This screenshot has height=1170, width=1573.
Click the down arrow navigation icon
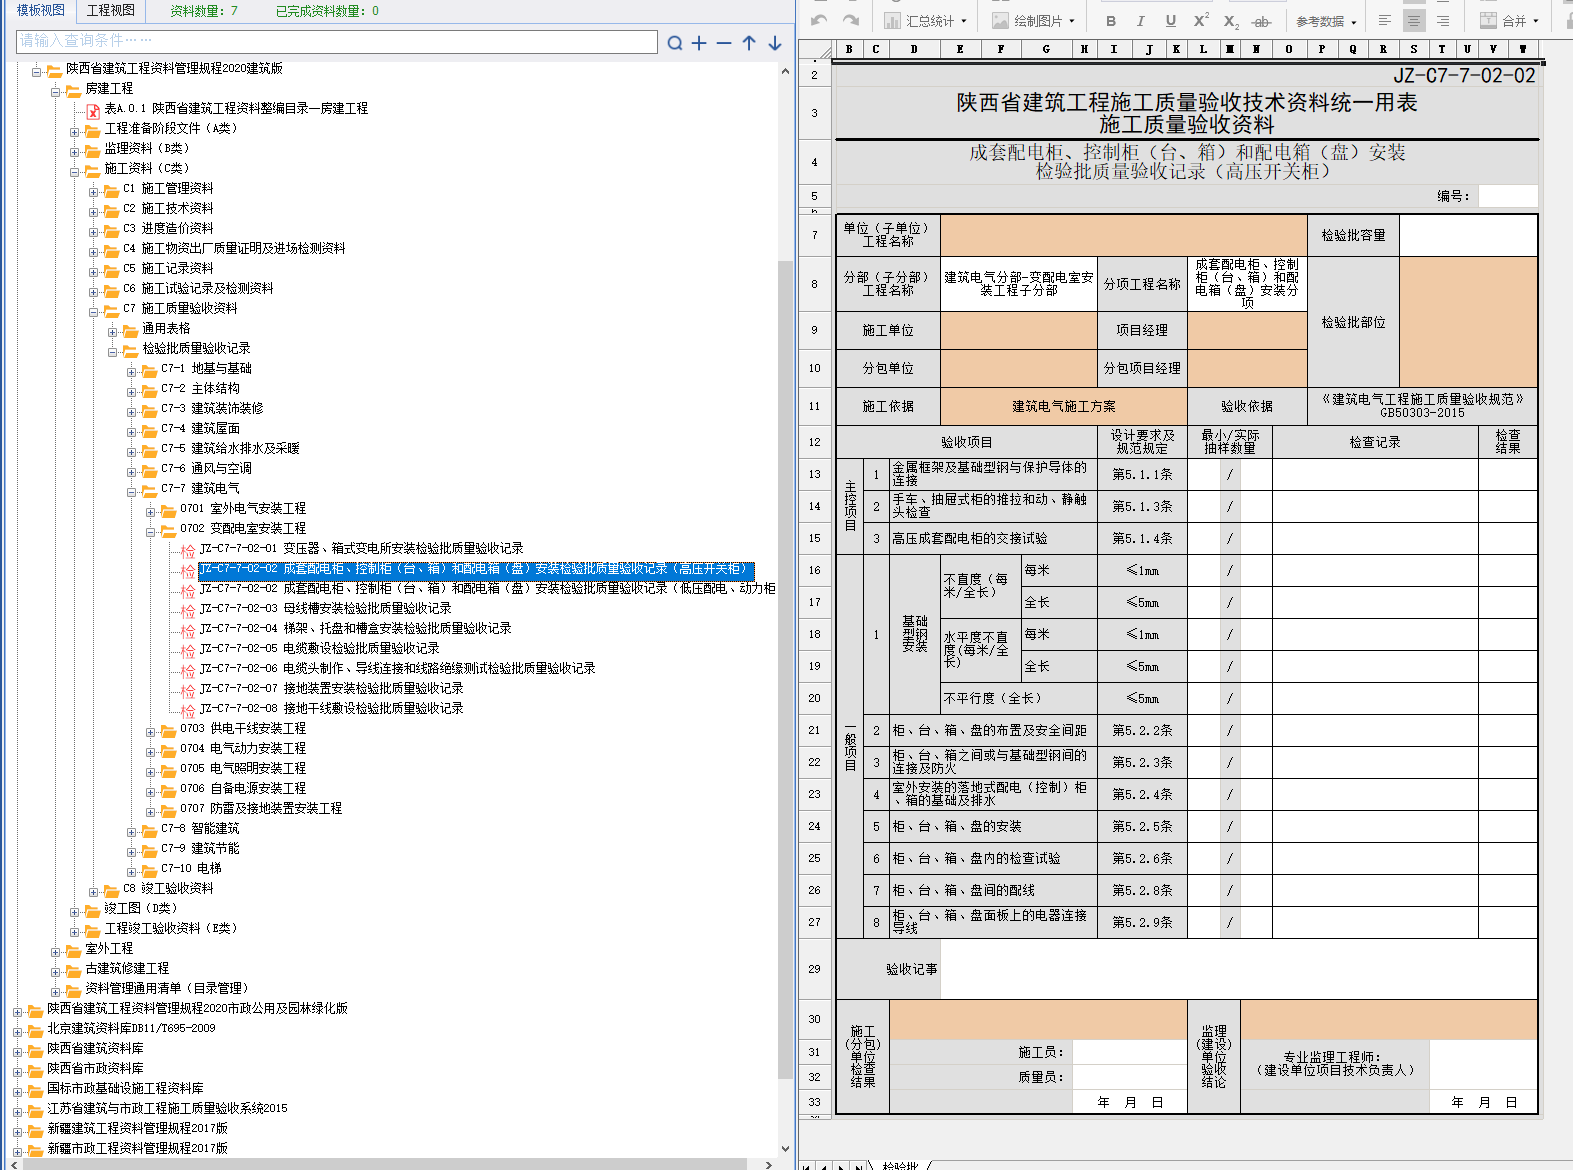tap(775, 43)
